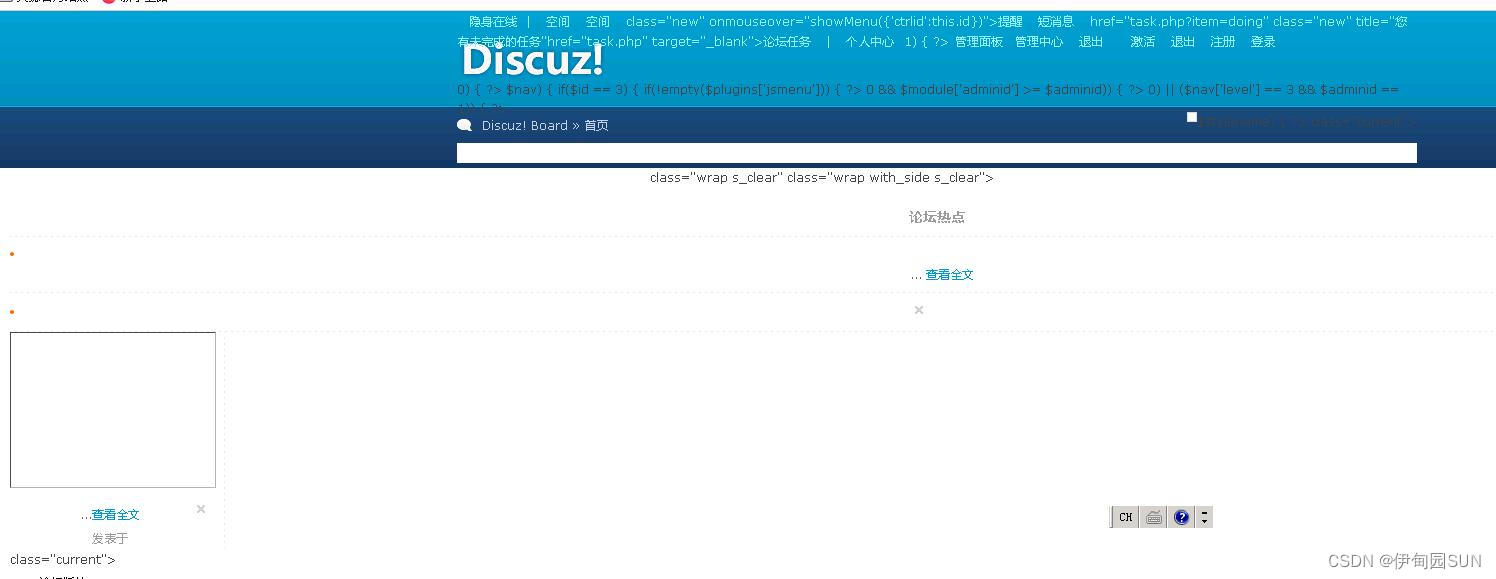Screen dimensions: 1496x579
Task: Select the CH language indicator on the IME bar
Action: click(1124, 517)
